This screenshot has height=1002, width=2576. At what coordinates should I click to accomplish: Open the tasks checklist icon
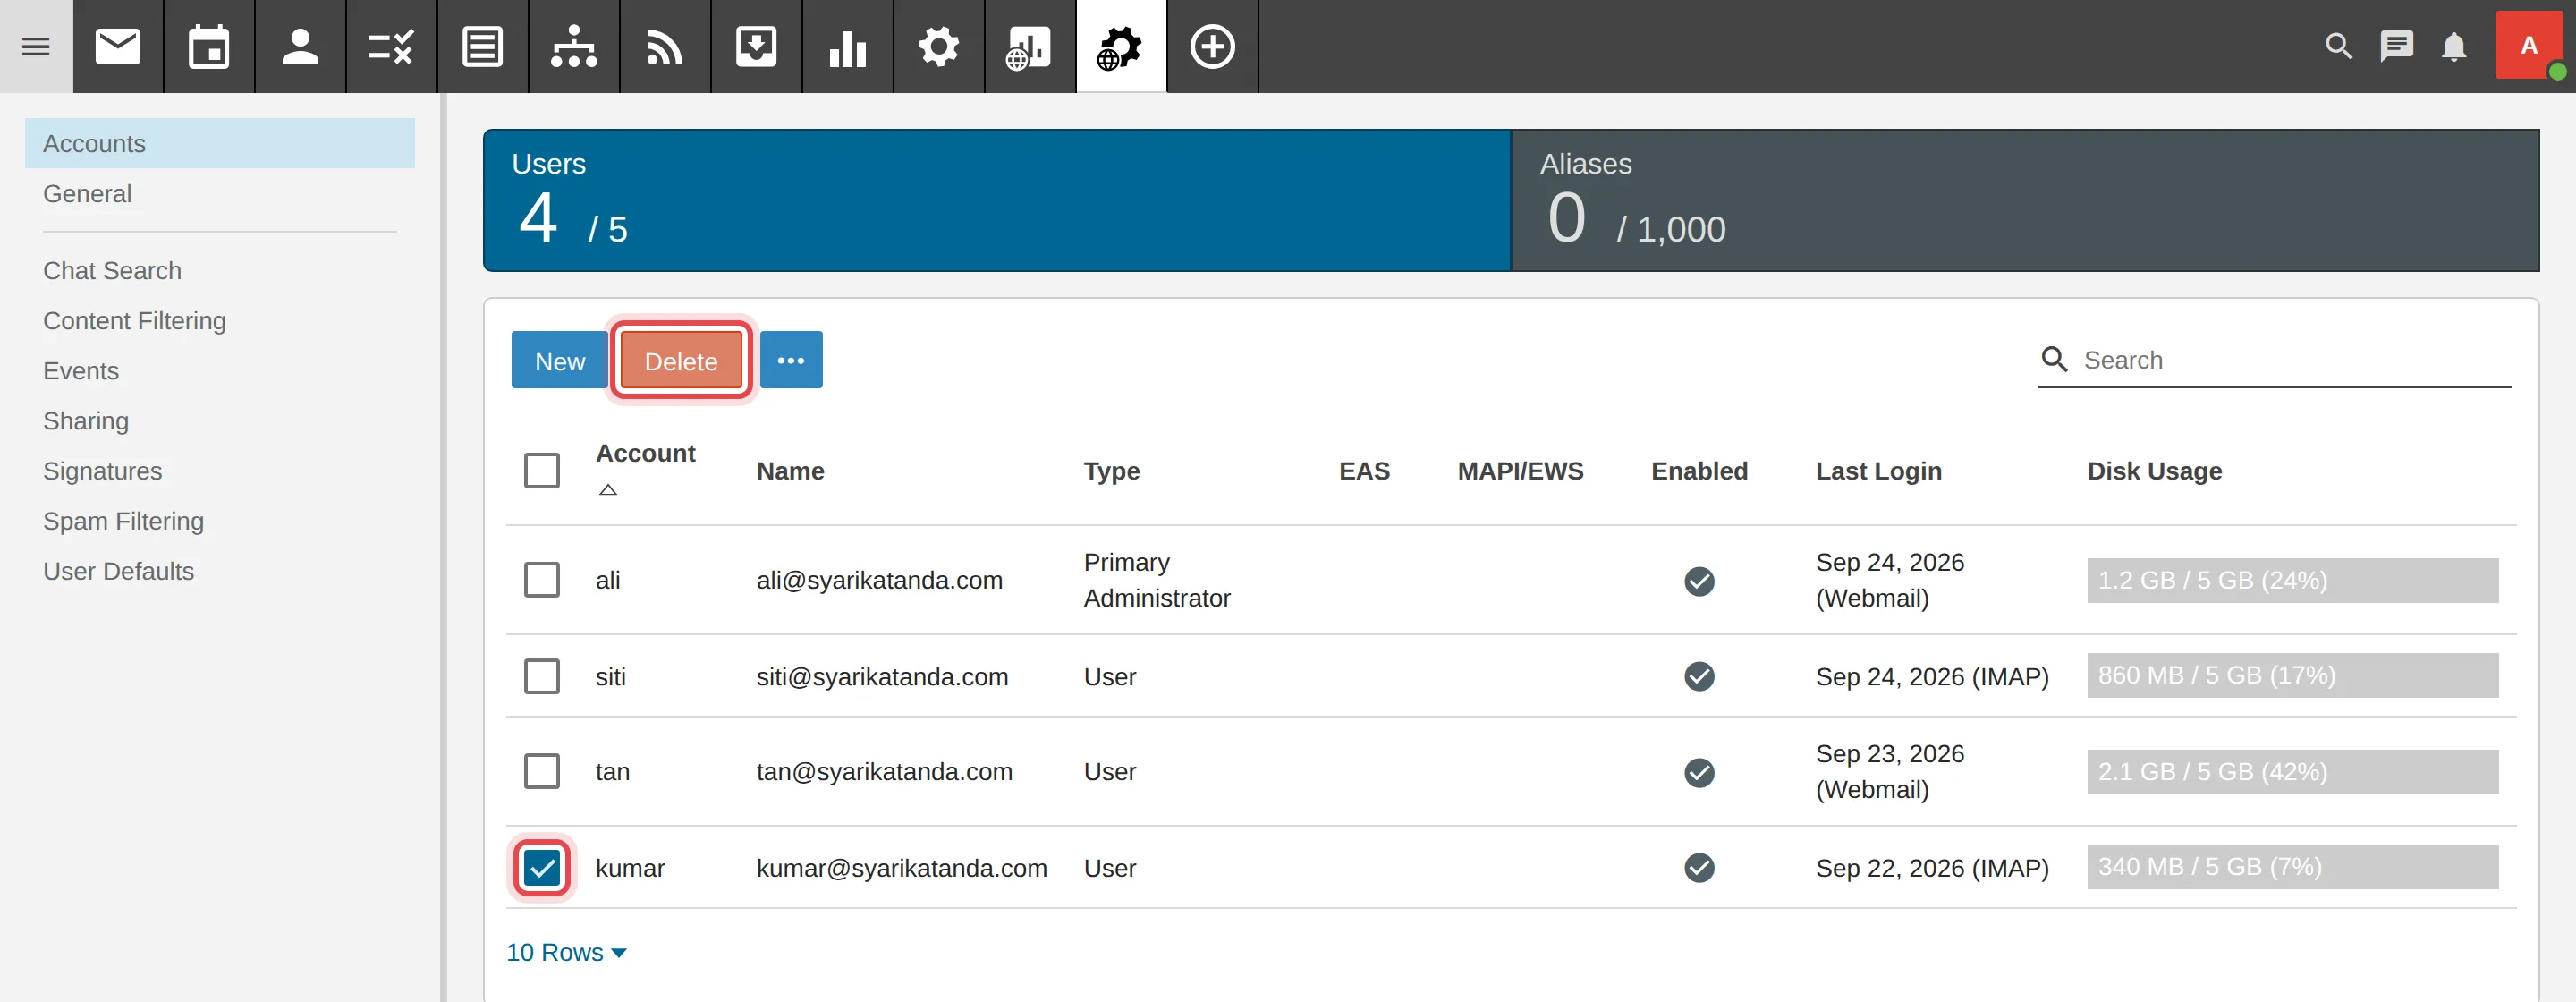click(x=391, y=46)
